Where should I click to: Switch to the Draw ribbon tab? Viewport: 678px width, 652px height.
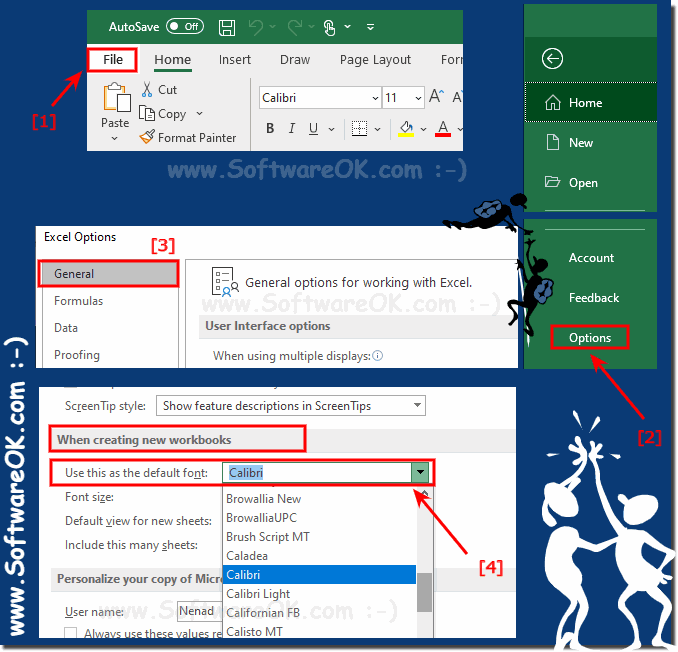pos(295,60)
